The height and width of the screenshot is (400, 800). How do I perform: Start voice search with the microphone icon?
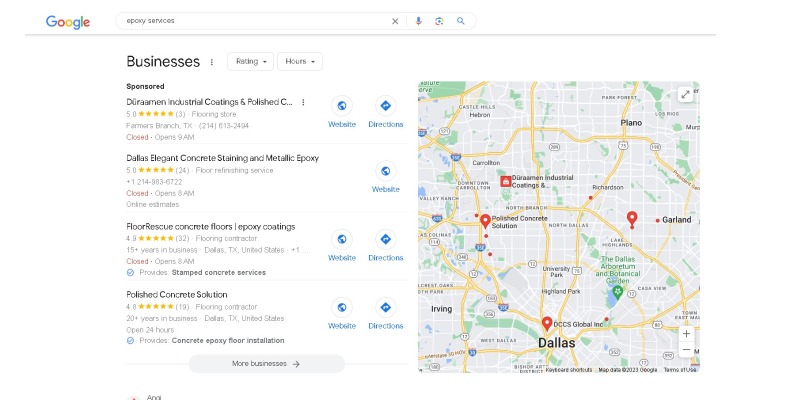418,21
